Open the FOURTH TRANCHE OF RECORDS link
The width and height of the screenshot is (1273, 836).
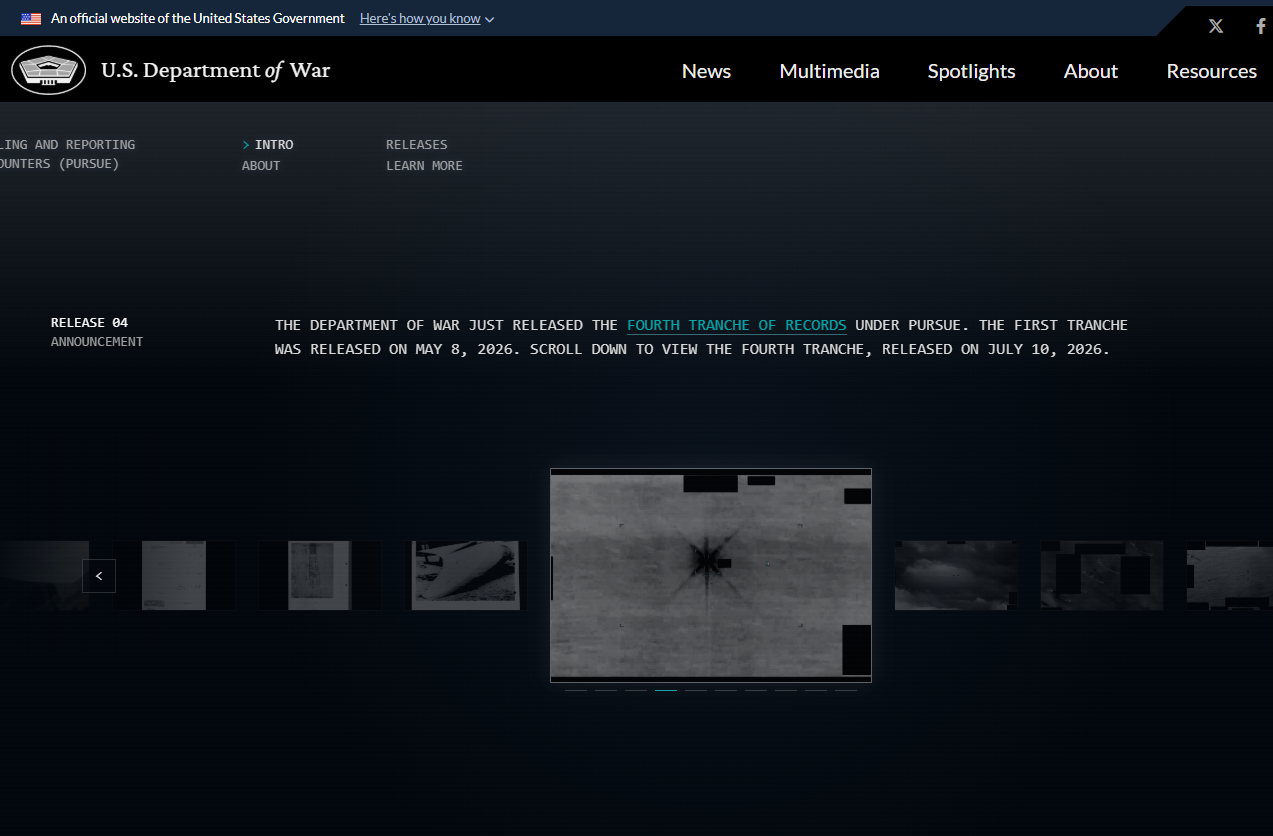[x=737, y=325]
